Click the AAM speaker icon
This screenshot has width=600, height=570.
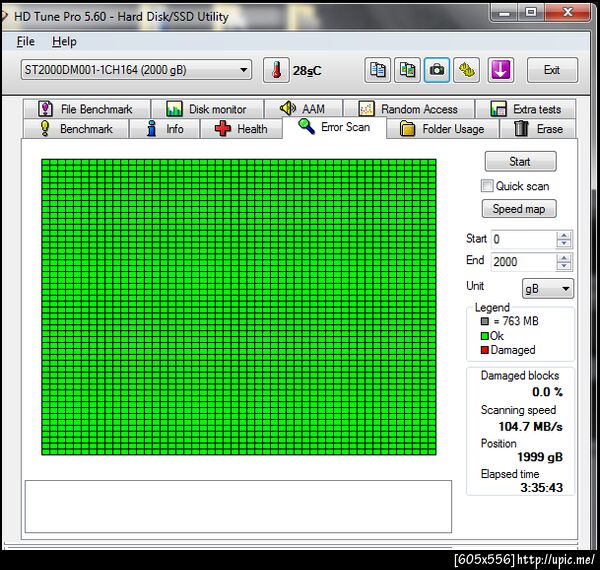point(288,109)
